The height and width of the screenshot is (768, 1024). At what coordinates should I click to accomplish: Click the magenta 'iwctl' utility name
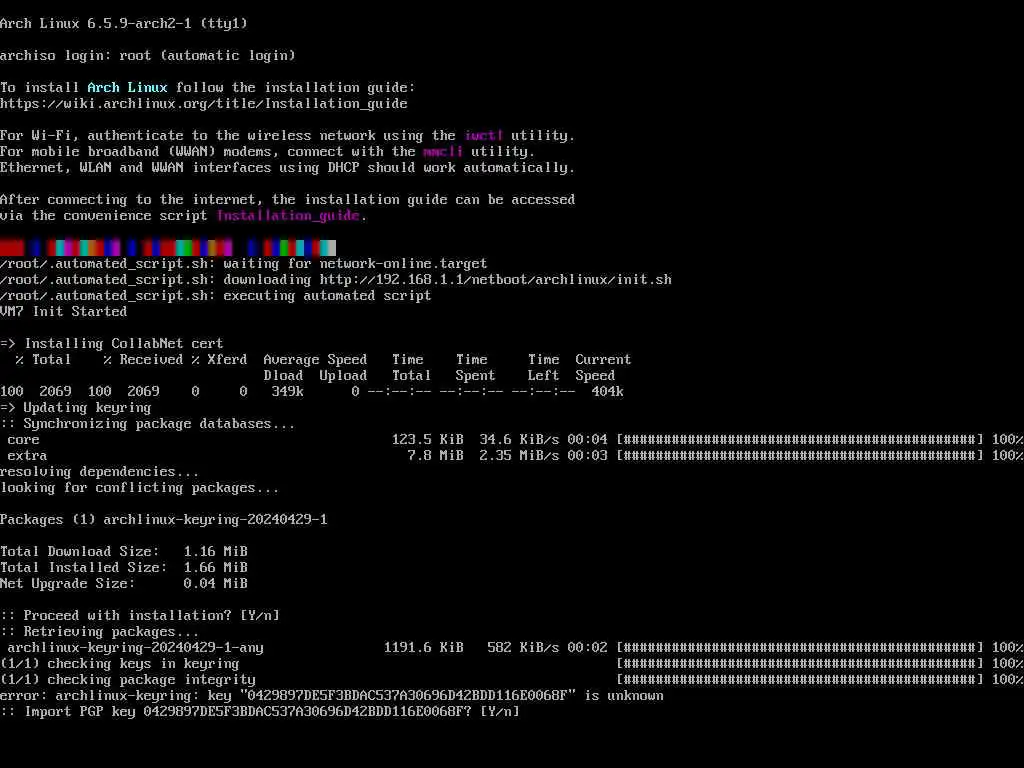tap(483, 135)
